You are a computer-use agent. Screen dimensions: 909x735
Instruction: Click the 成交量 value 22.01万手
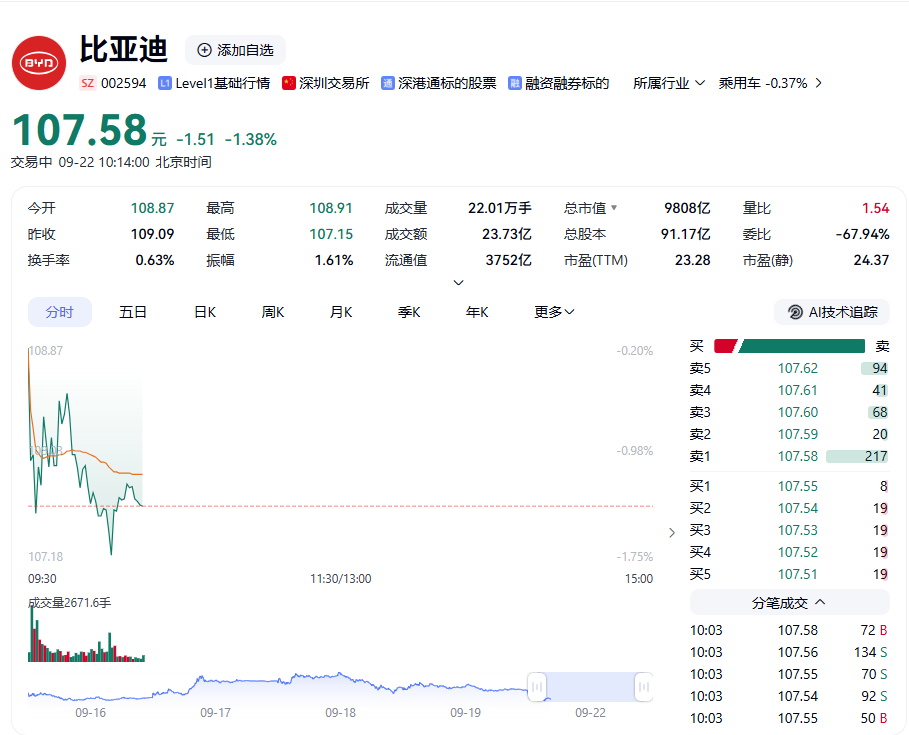coord(500,208)
